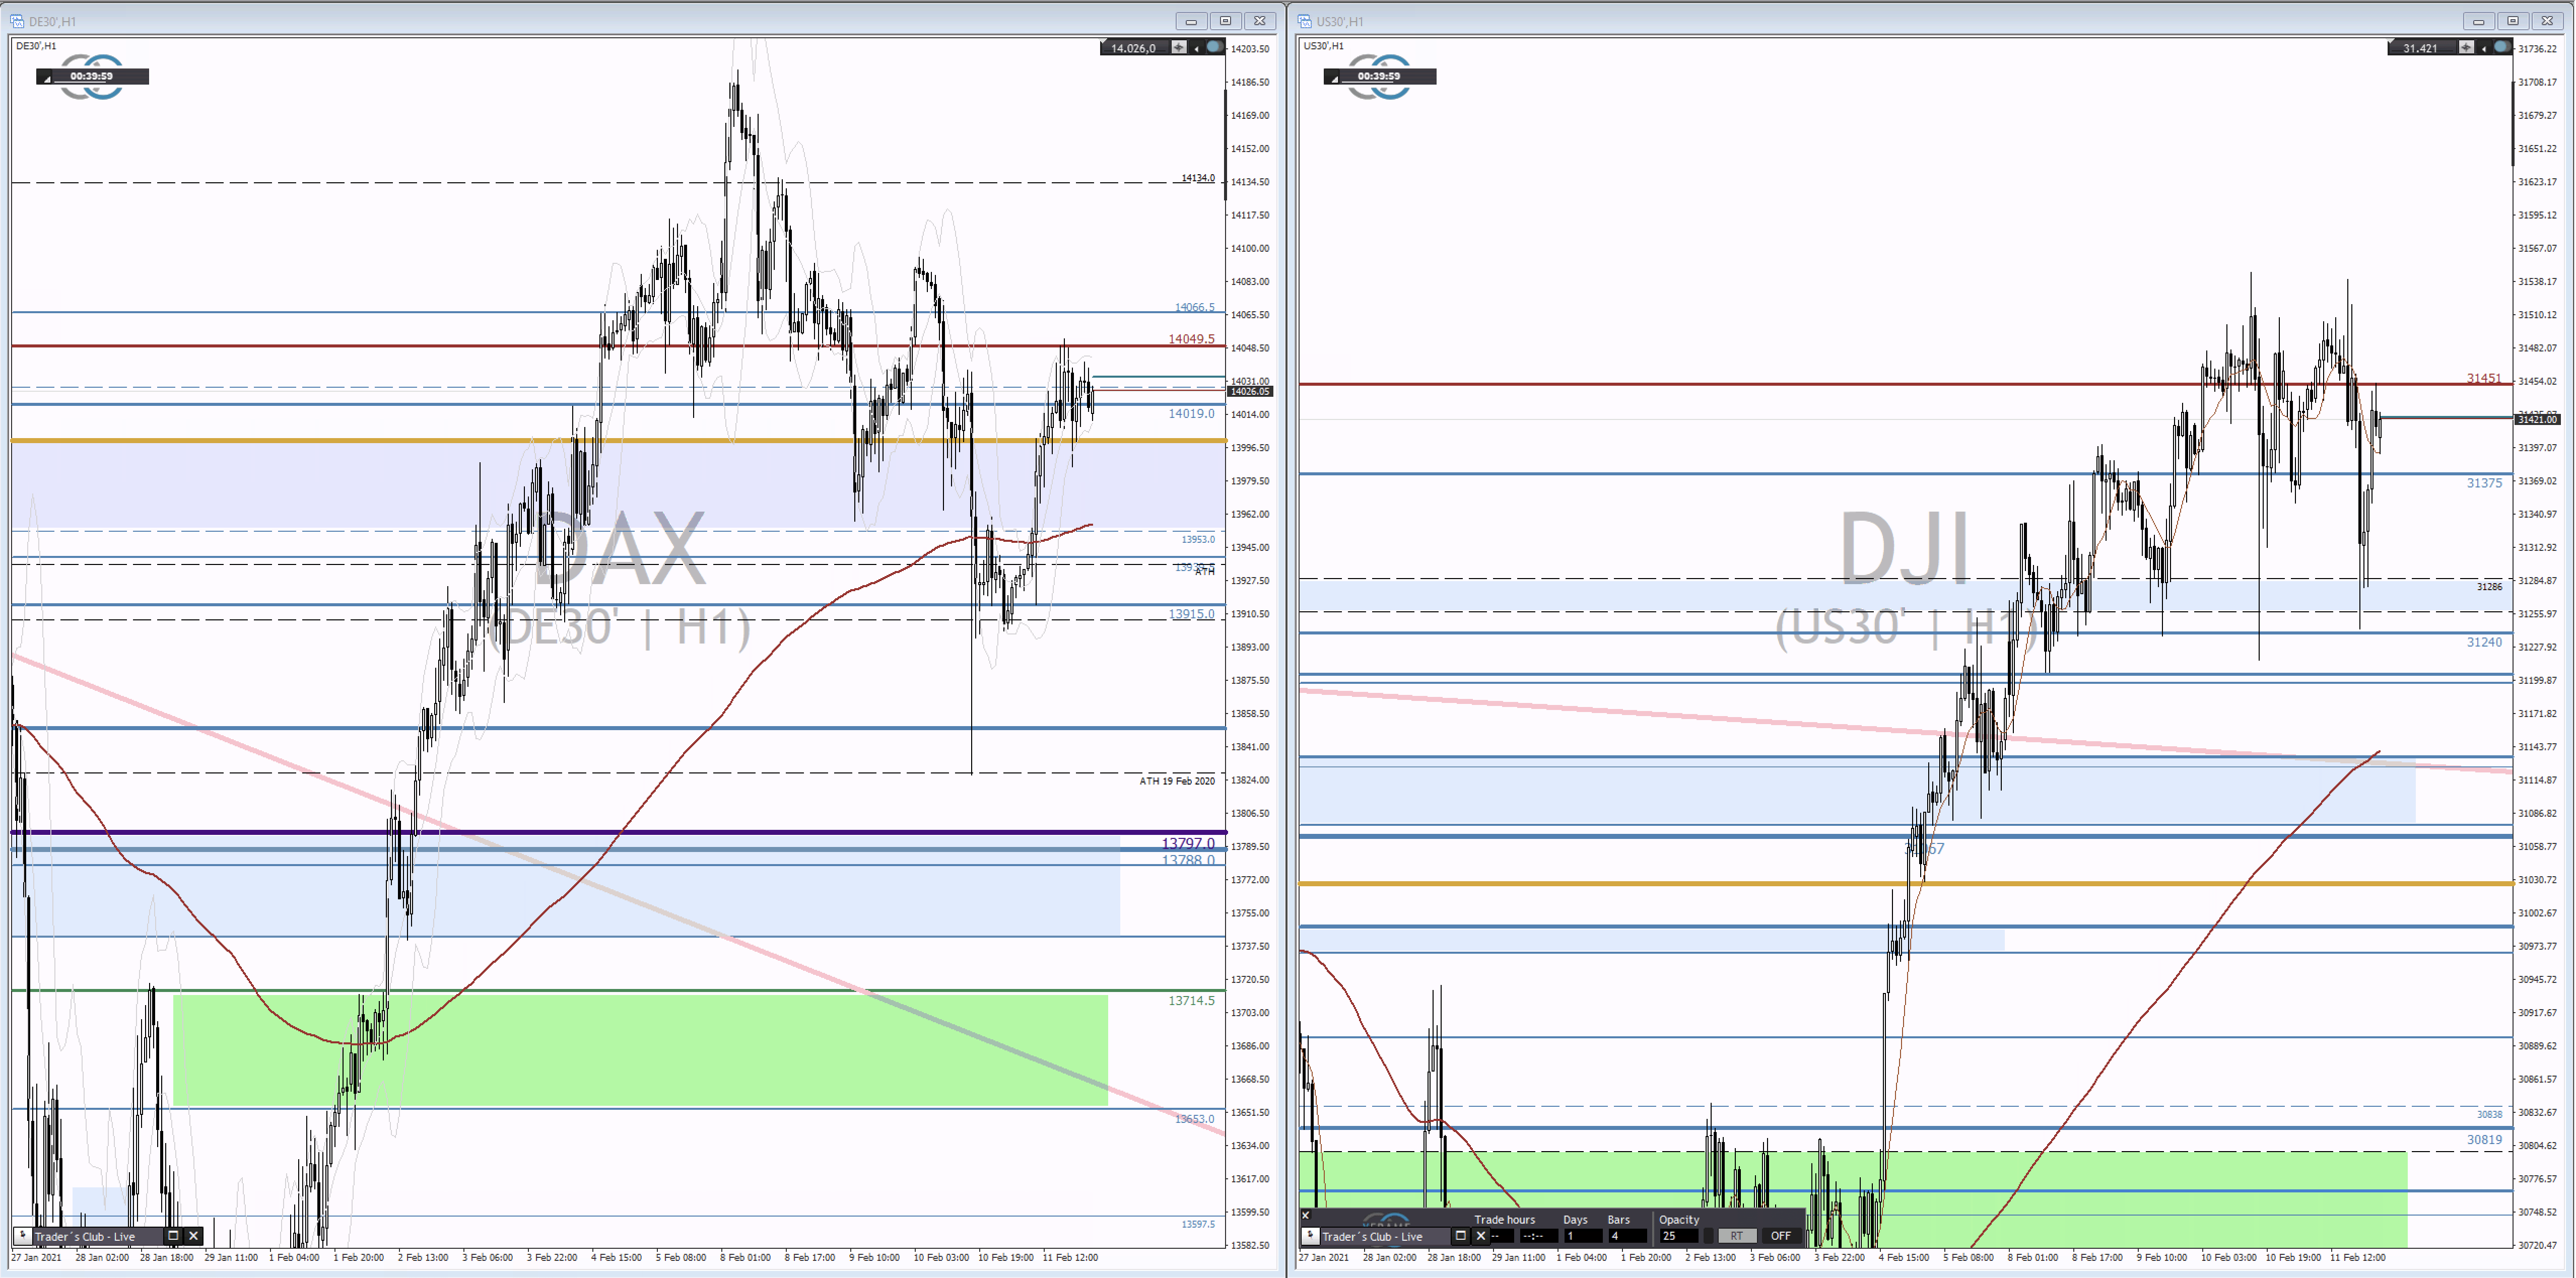Click the 31240 level label on the DJI chart
The height and width of the screenshot is (1278, 2576).
click(2484, 642)
